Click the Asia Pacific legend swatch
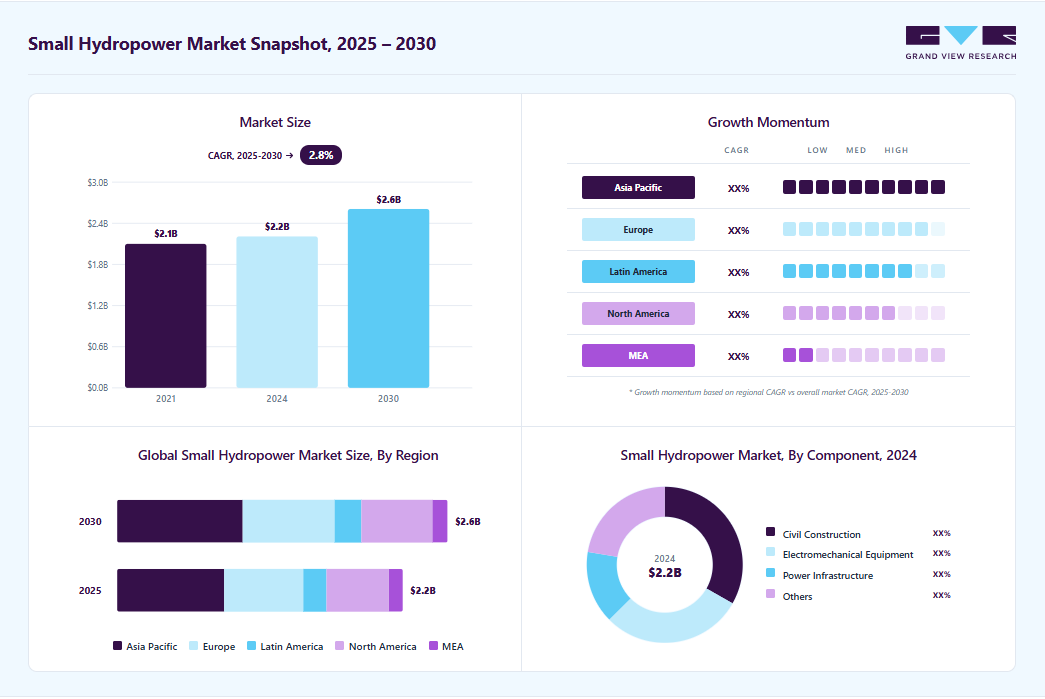This screenshot has width=1045, height=699. click(117, 646)
